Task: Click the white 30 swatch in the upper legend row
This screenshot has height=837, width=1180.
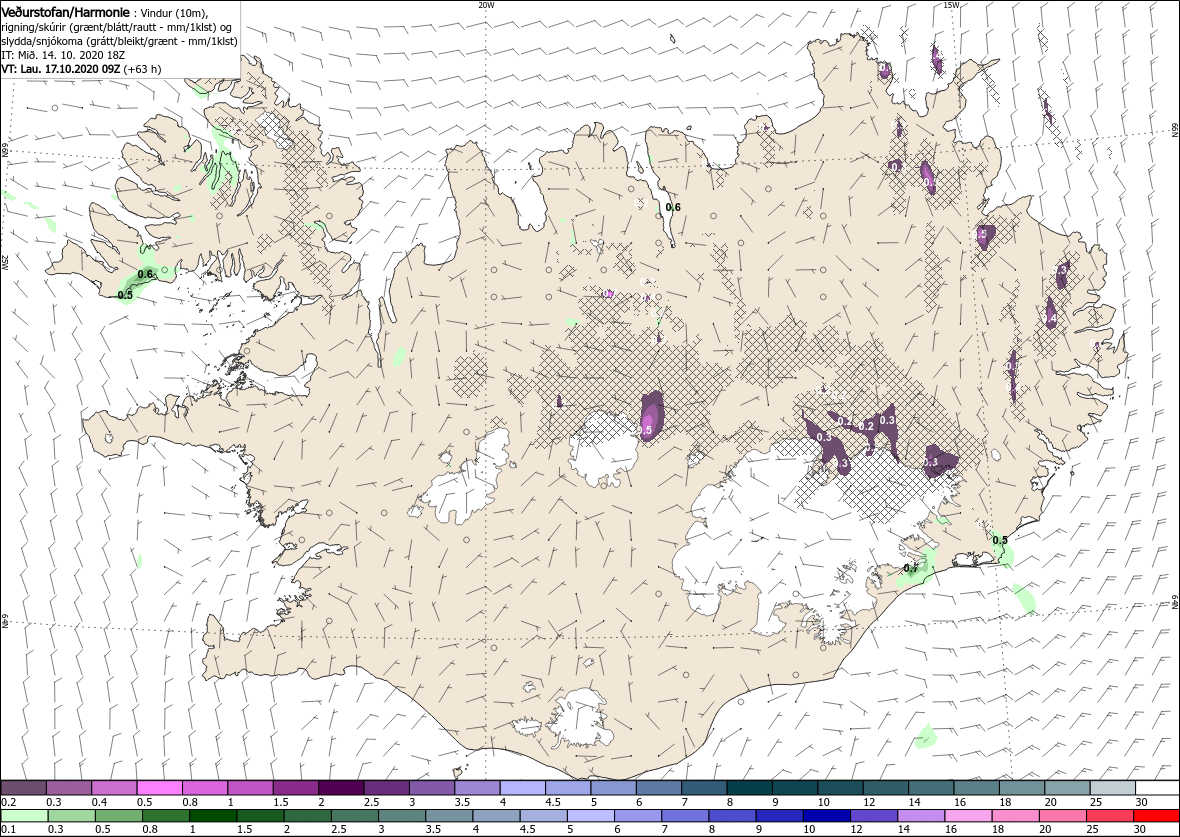Action: pos(1157,787)
